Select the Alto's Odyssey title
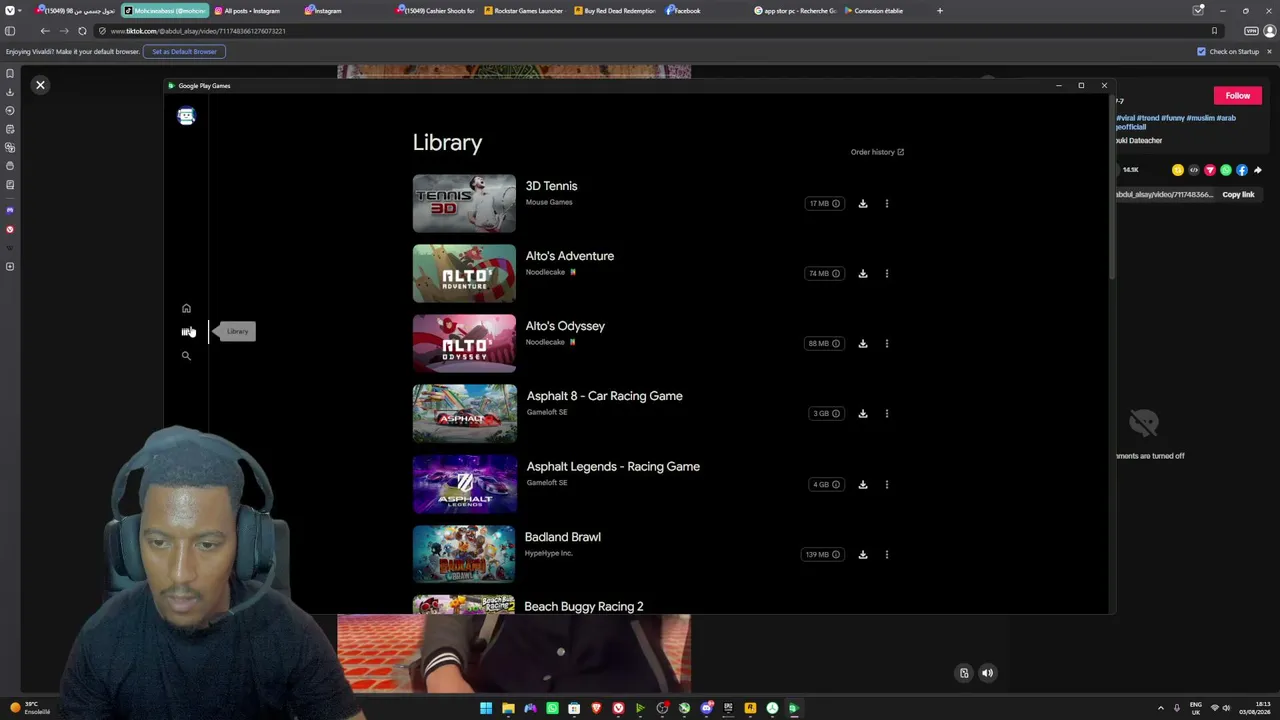Image resolution: width=1280 pixels, height=720 pixels. click(x=565, y=326)
